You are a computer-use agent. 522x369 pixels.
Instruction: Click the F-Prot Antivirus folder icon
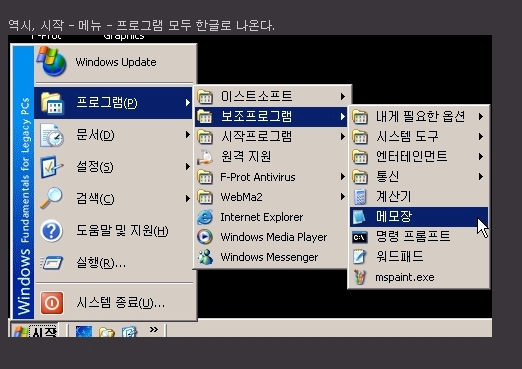(205, 177)
